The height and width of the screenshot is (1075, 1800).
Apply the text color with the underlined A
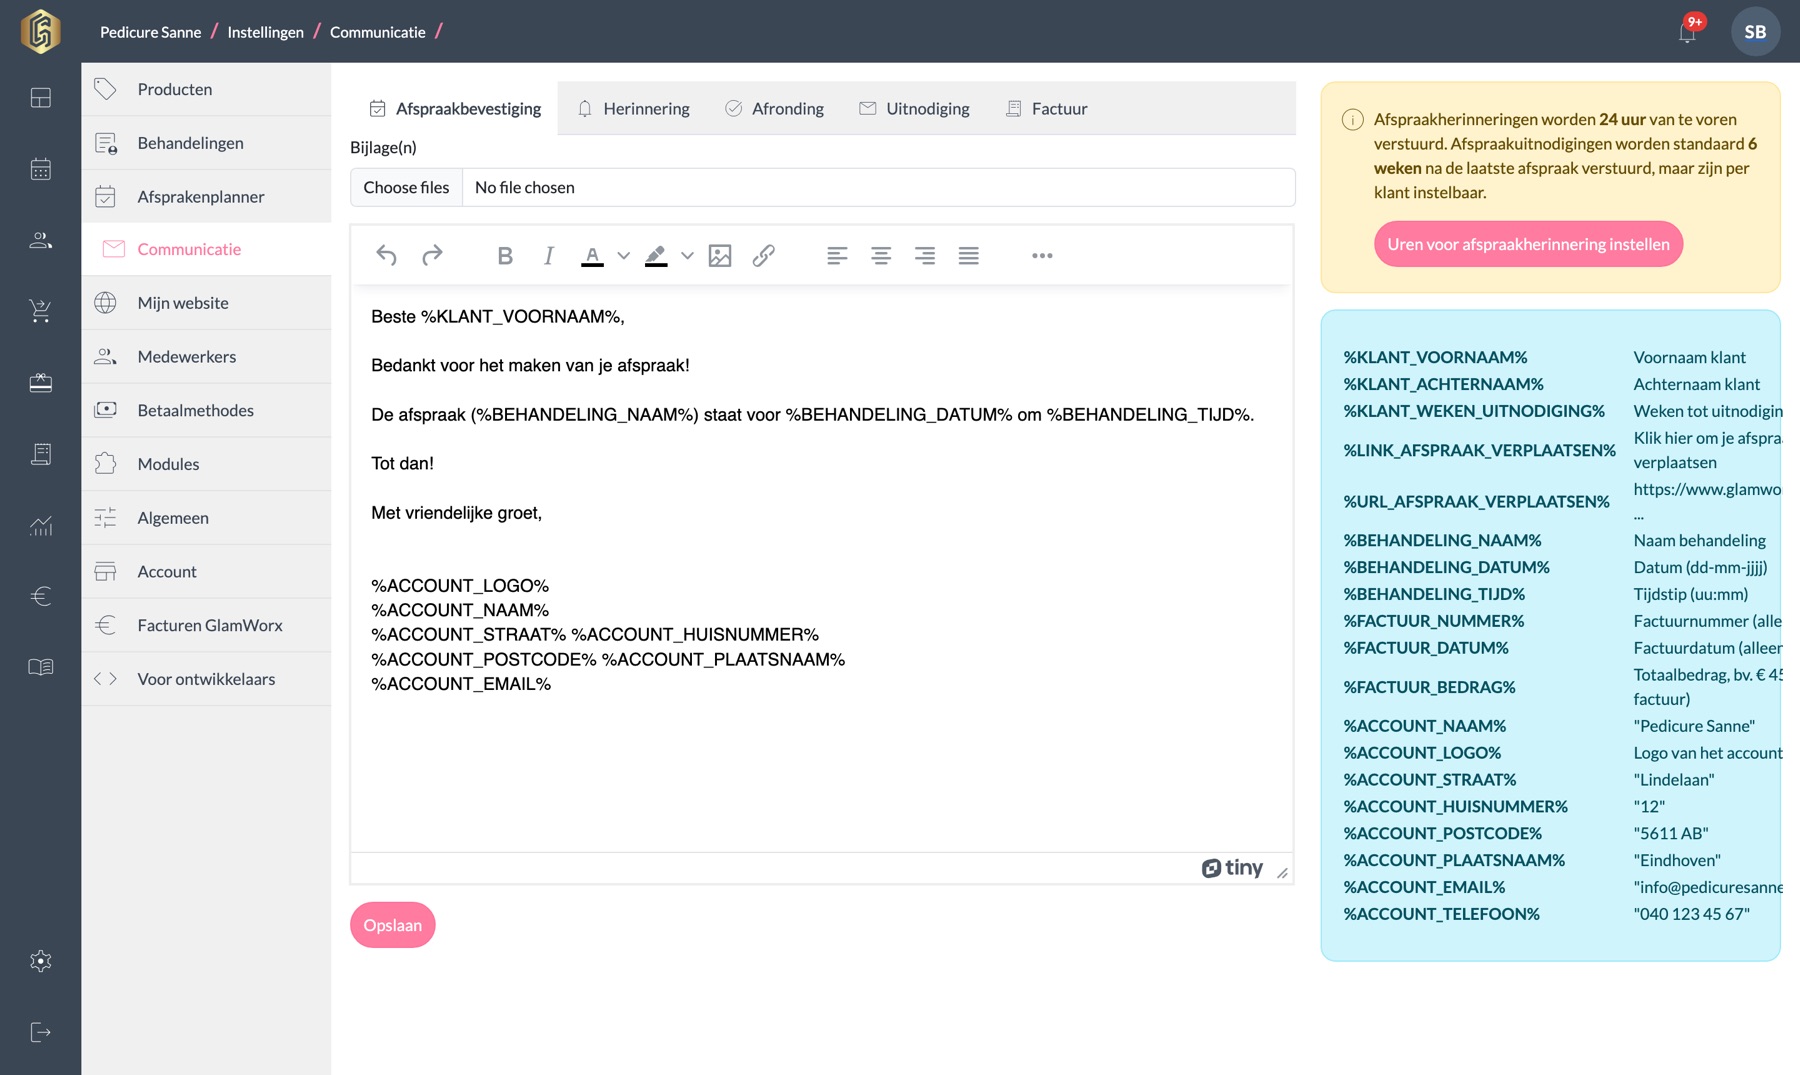pos(592,256)
